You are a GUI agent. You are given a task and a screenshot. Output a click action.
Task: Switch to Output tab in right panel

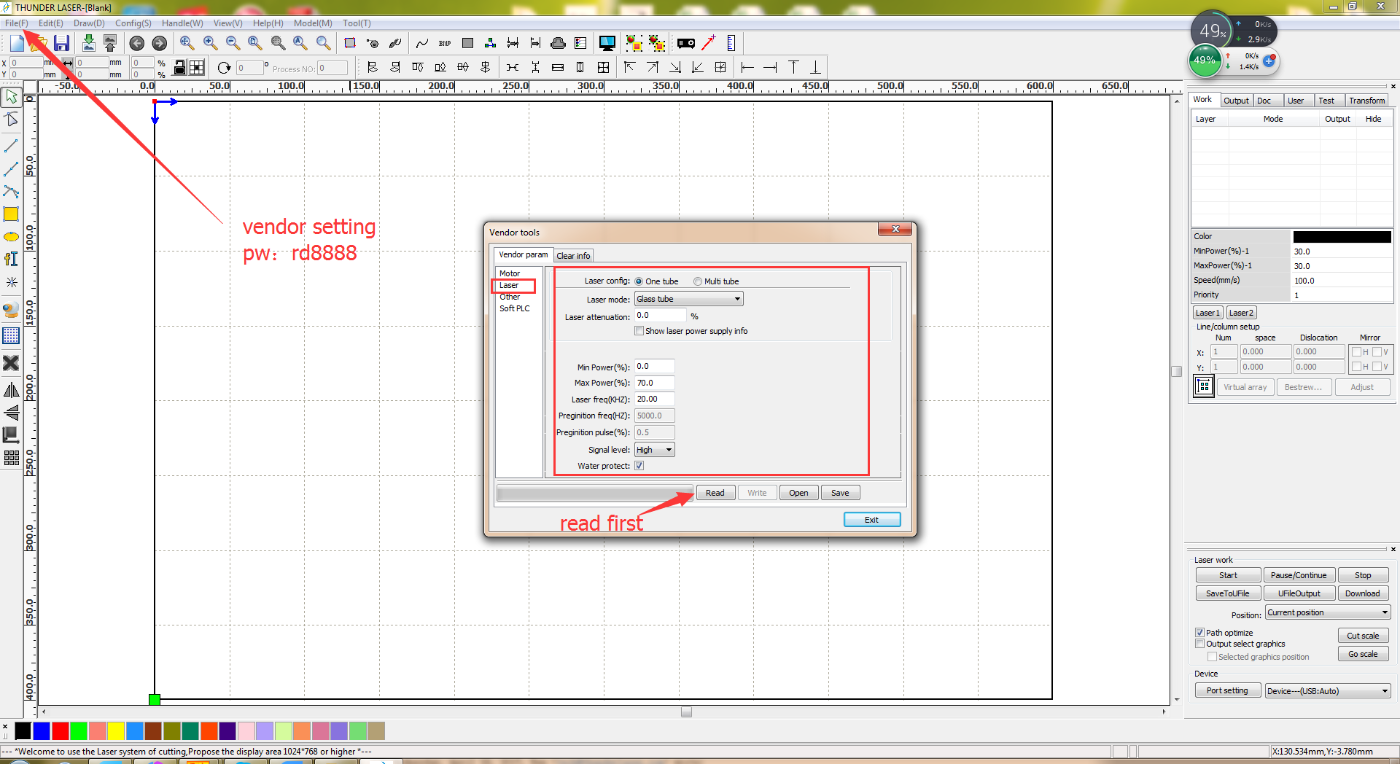(x=1236, y=100)
